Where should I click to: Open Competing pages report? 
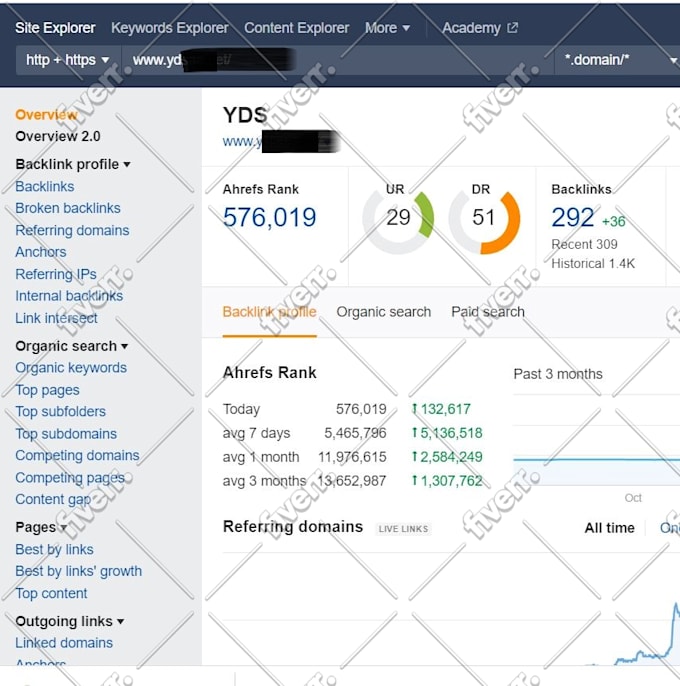coord(70,478)
